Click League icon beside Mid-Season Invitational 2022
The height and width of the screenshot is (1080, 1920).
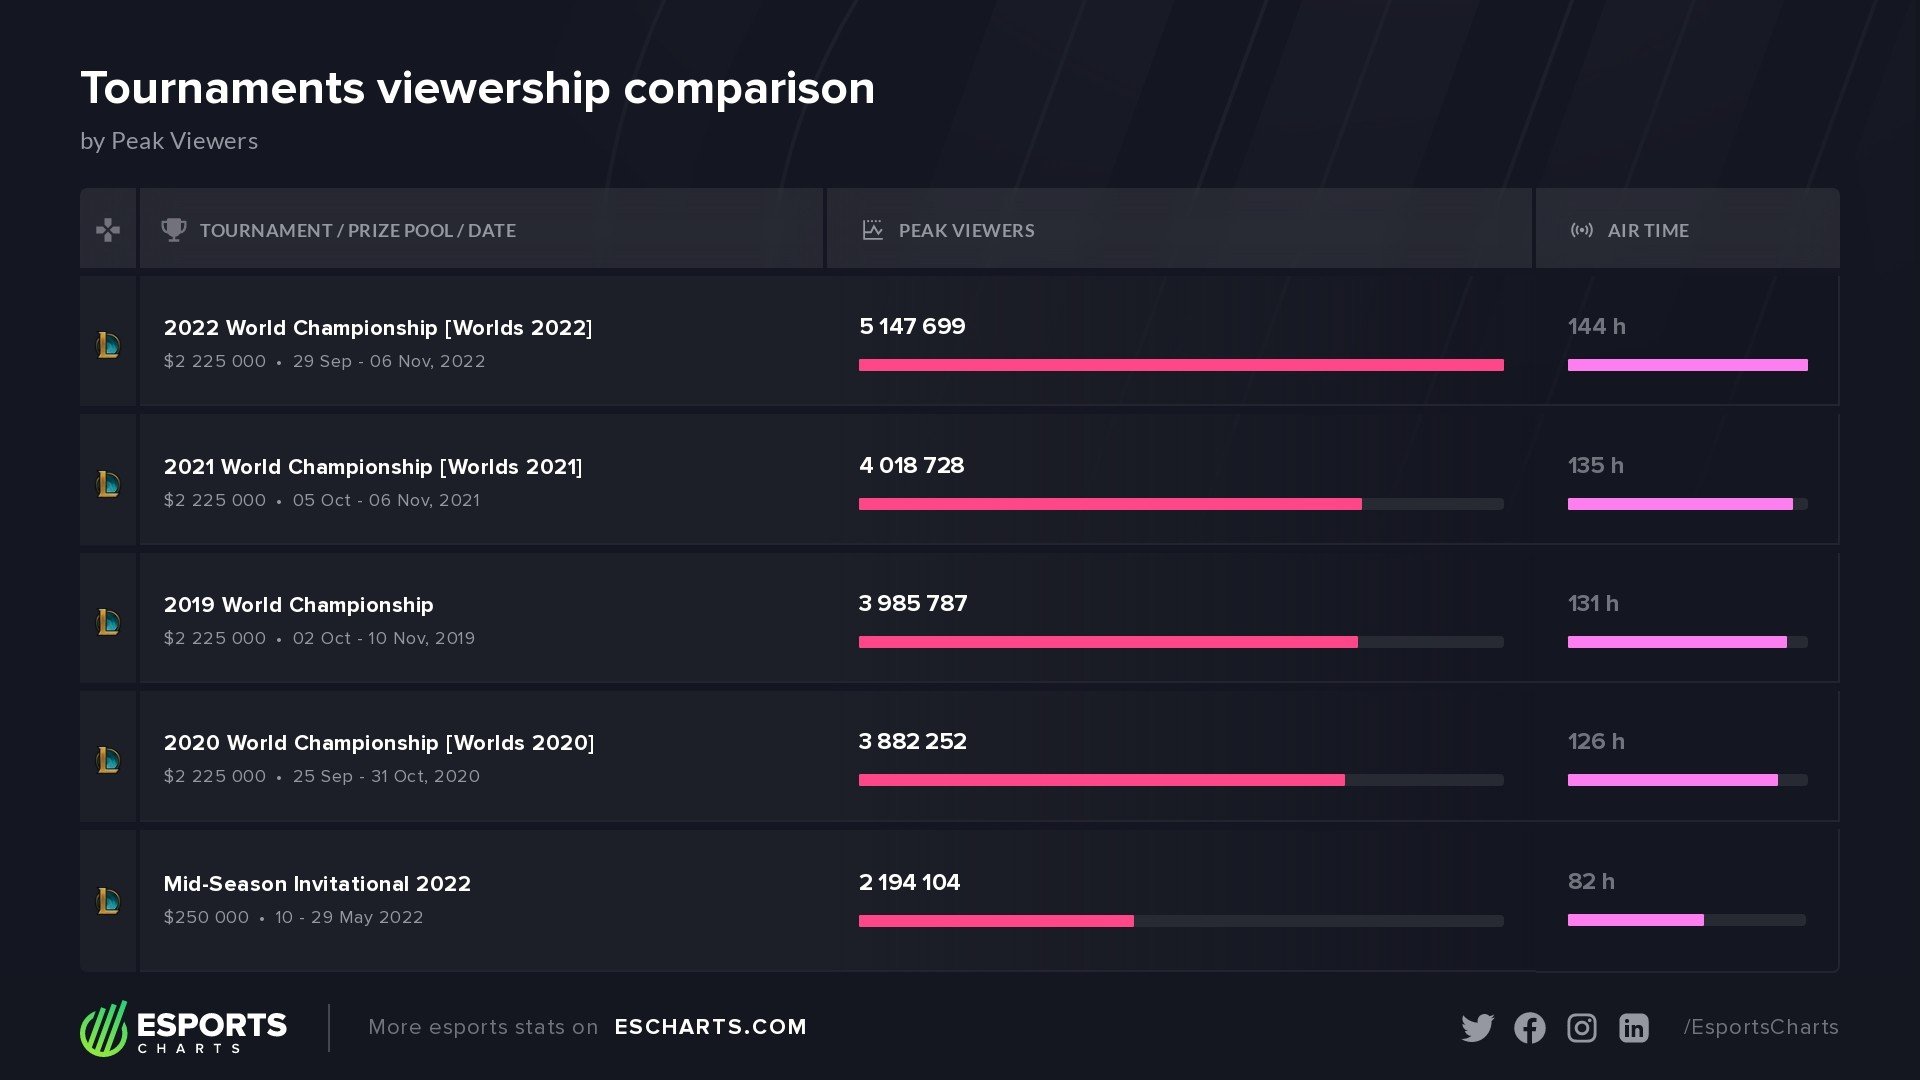(108, 901)
